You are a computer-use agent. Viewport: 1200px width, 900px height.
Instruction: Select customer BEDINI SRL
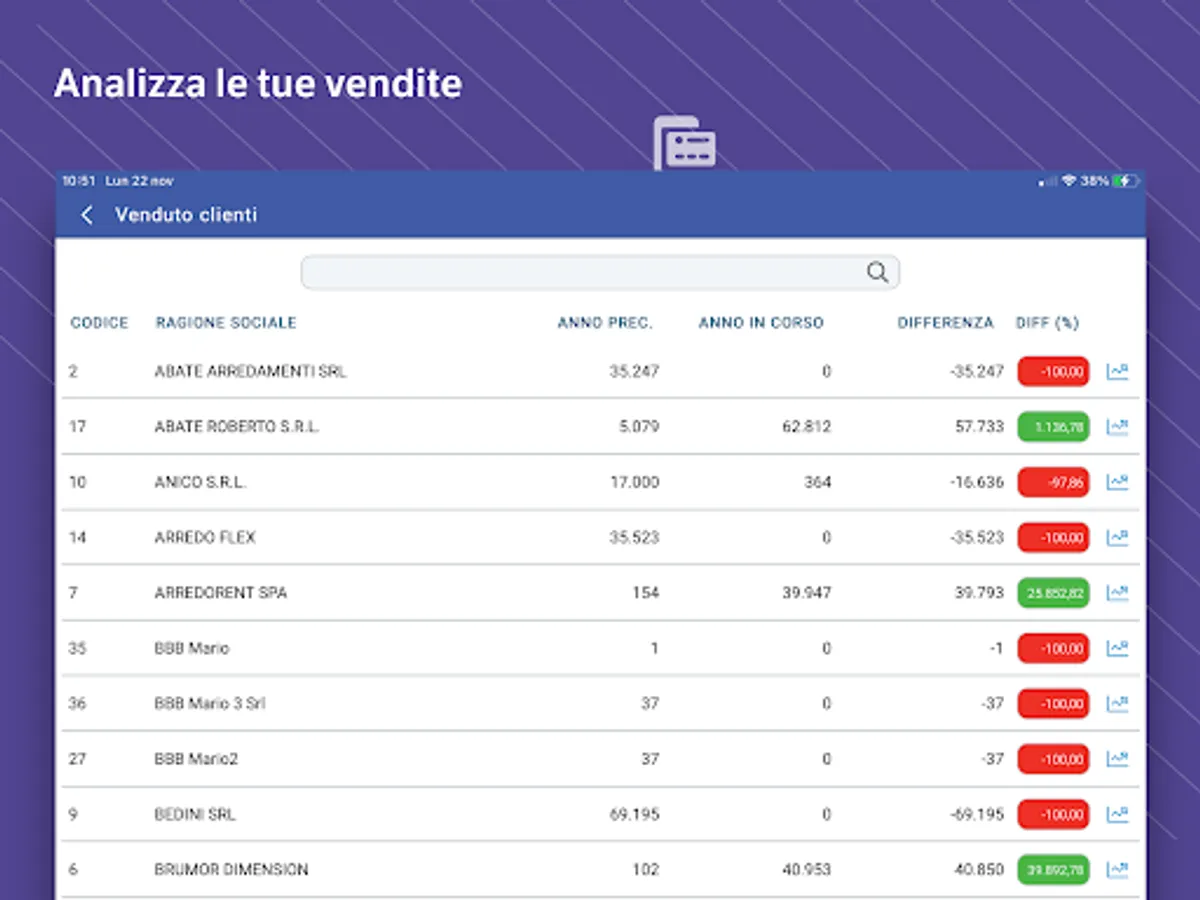[x=195, y=814]
